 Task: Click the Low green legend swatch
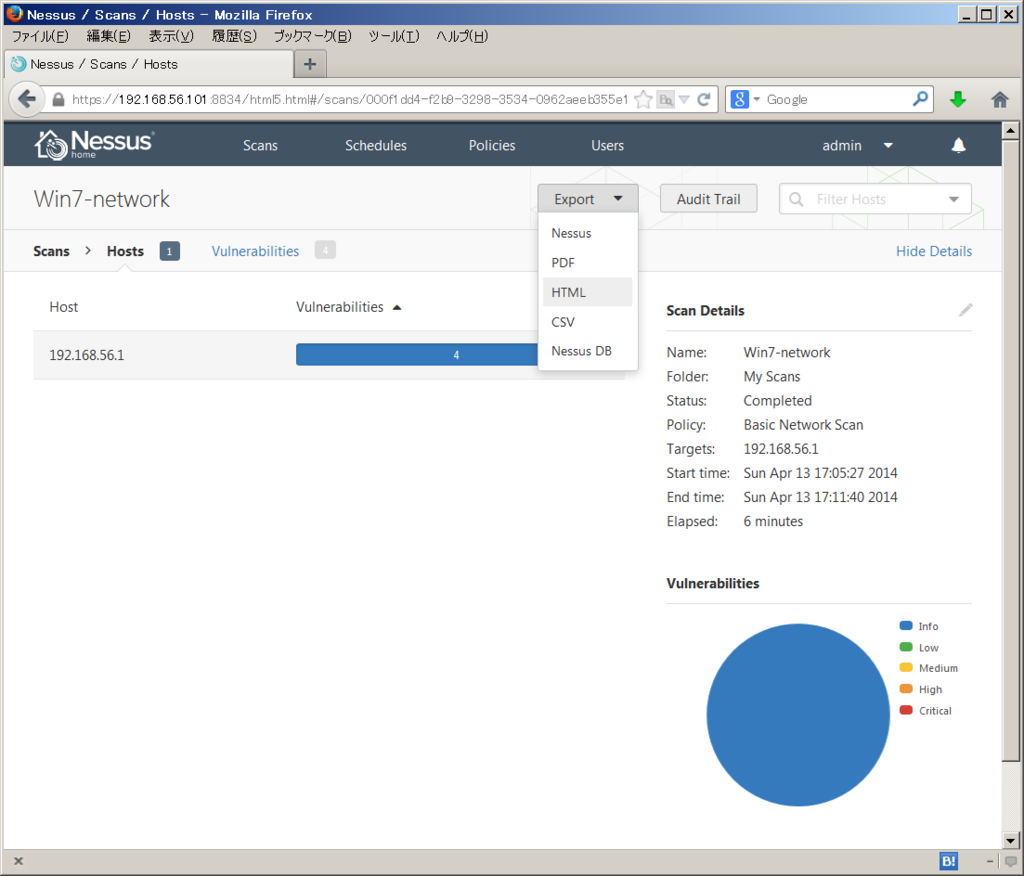pyautogui.click(x=906, y=647)
